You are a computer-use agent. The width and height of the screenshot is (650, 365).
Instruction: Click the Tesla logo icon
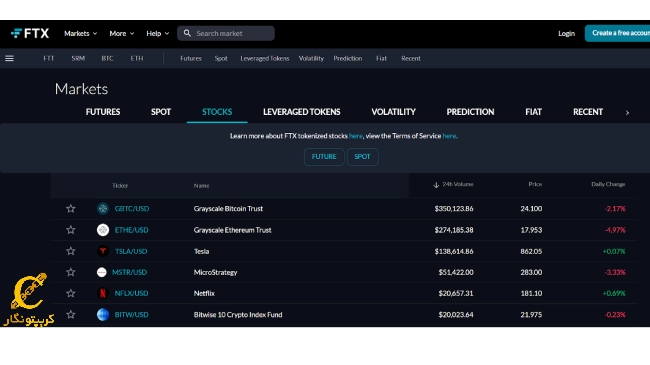(x=103, y=251)
